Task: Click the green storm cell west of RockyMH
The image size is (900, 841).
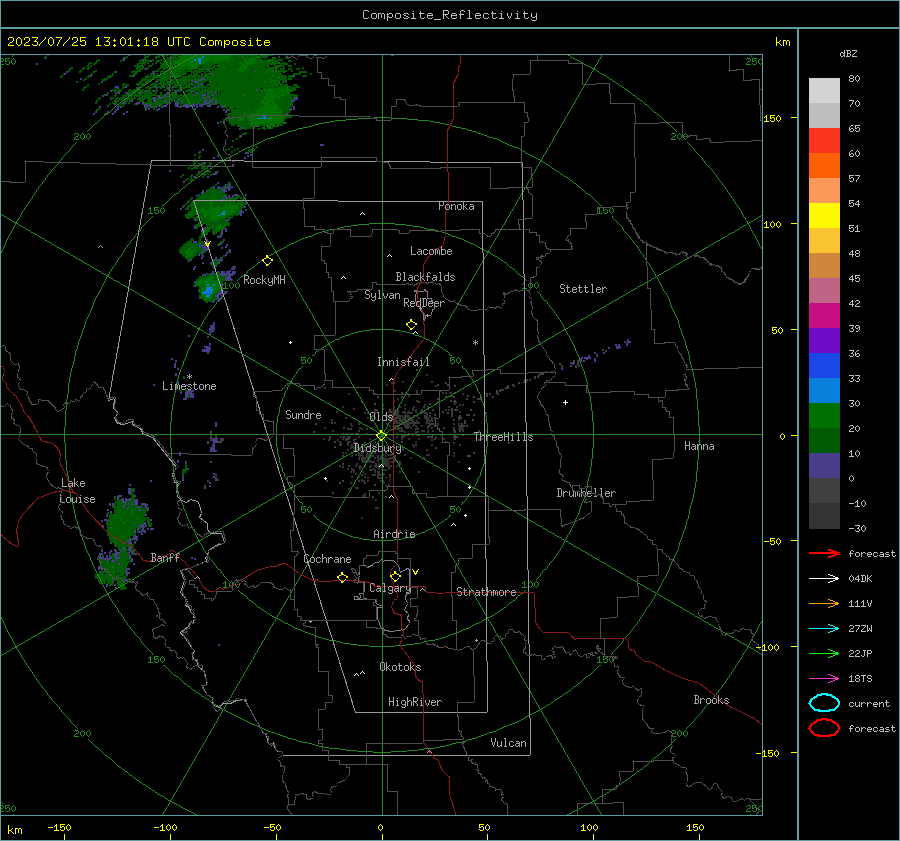Action: 209,287
